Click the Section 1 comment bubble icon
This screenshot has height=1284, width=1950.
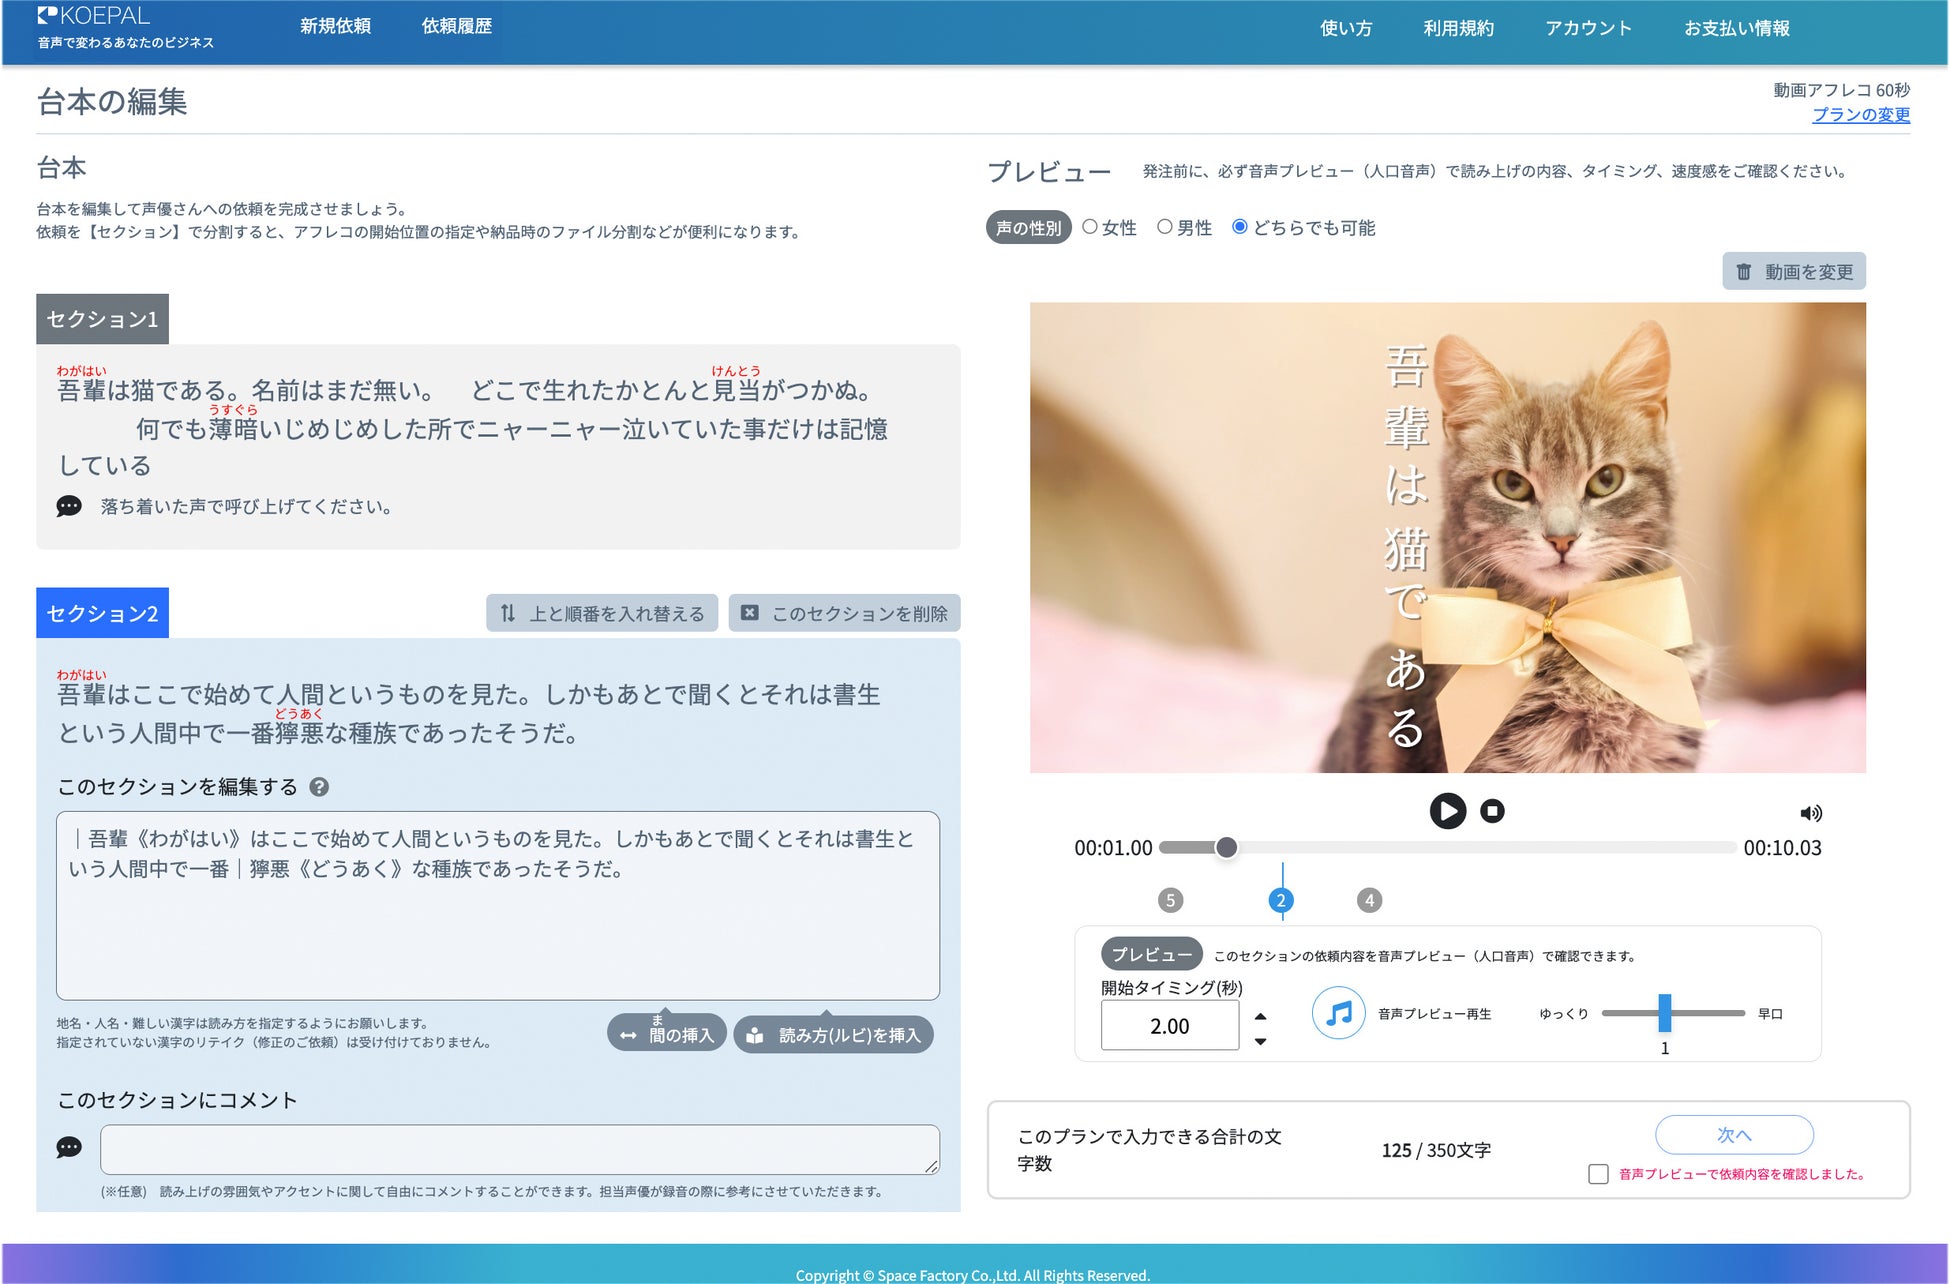pyautogui.click(x=69, y=506)
